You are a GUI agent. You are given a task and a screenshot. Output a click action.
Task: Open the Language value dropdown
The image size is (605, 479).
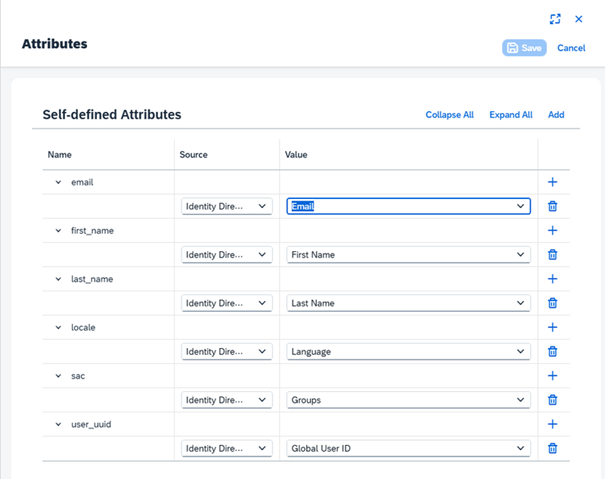click(x=408, y=352)
